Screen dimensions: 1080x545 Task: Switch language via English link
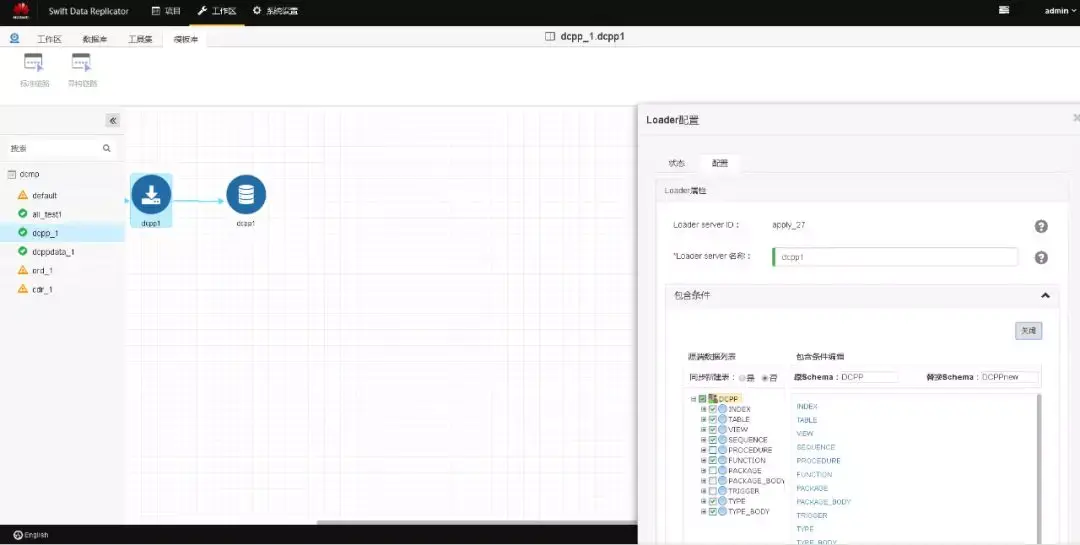click(x=37, y=535)
